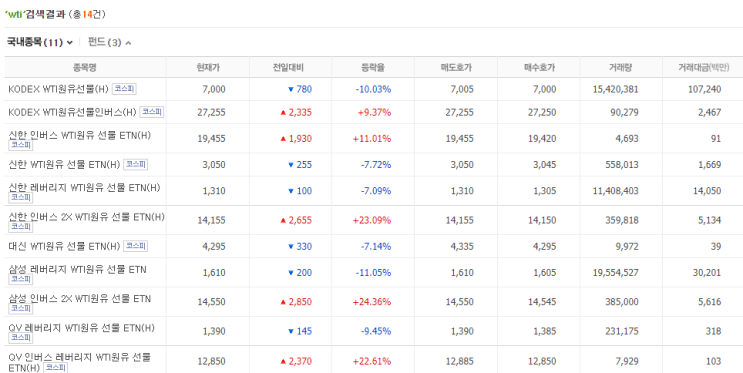Expand the 국내종목 (11) section
Viewport: 743px width, 373px height.
pos(39,43)
